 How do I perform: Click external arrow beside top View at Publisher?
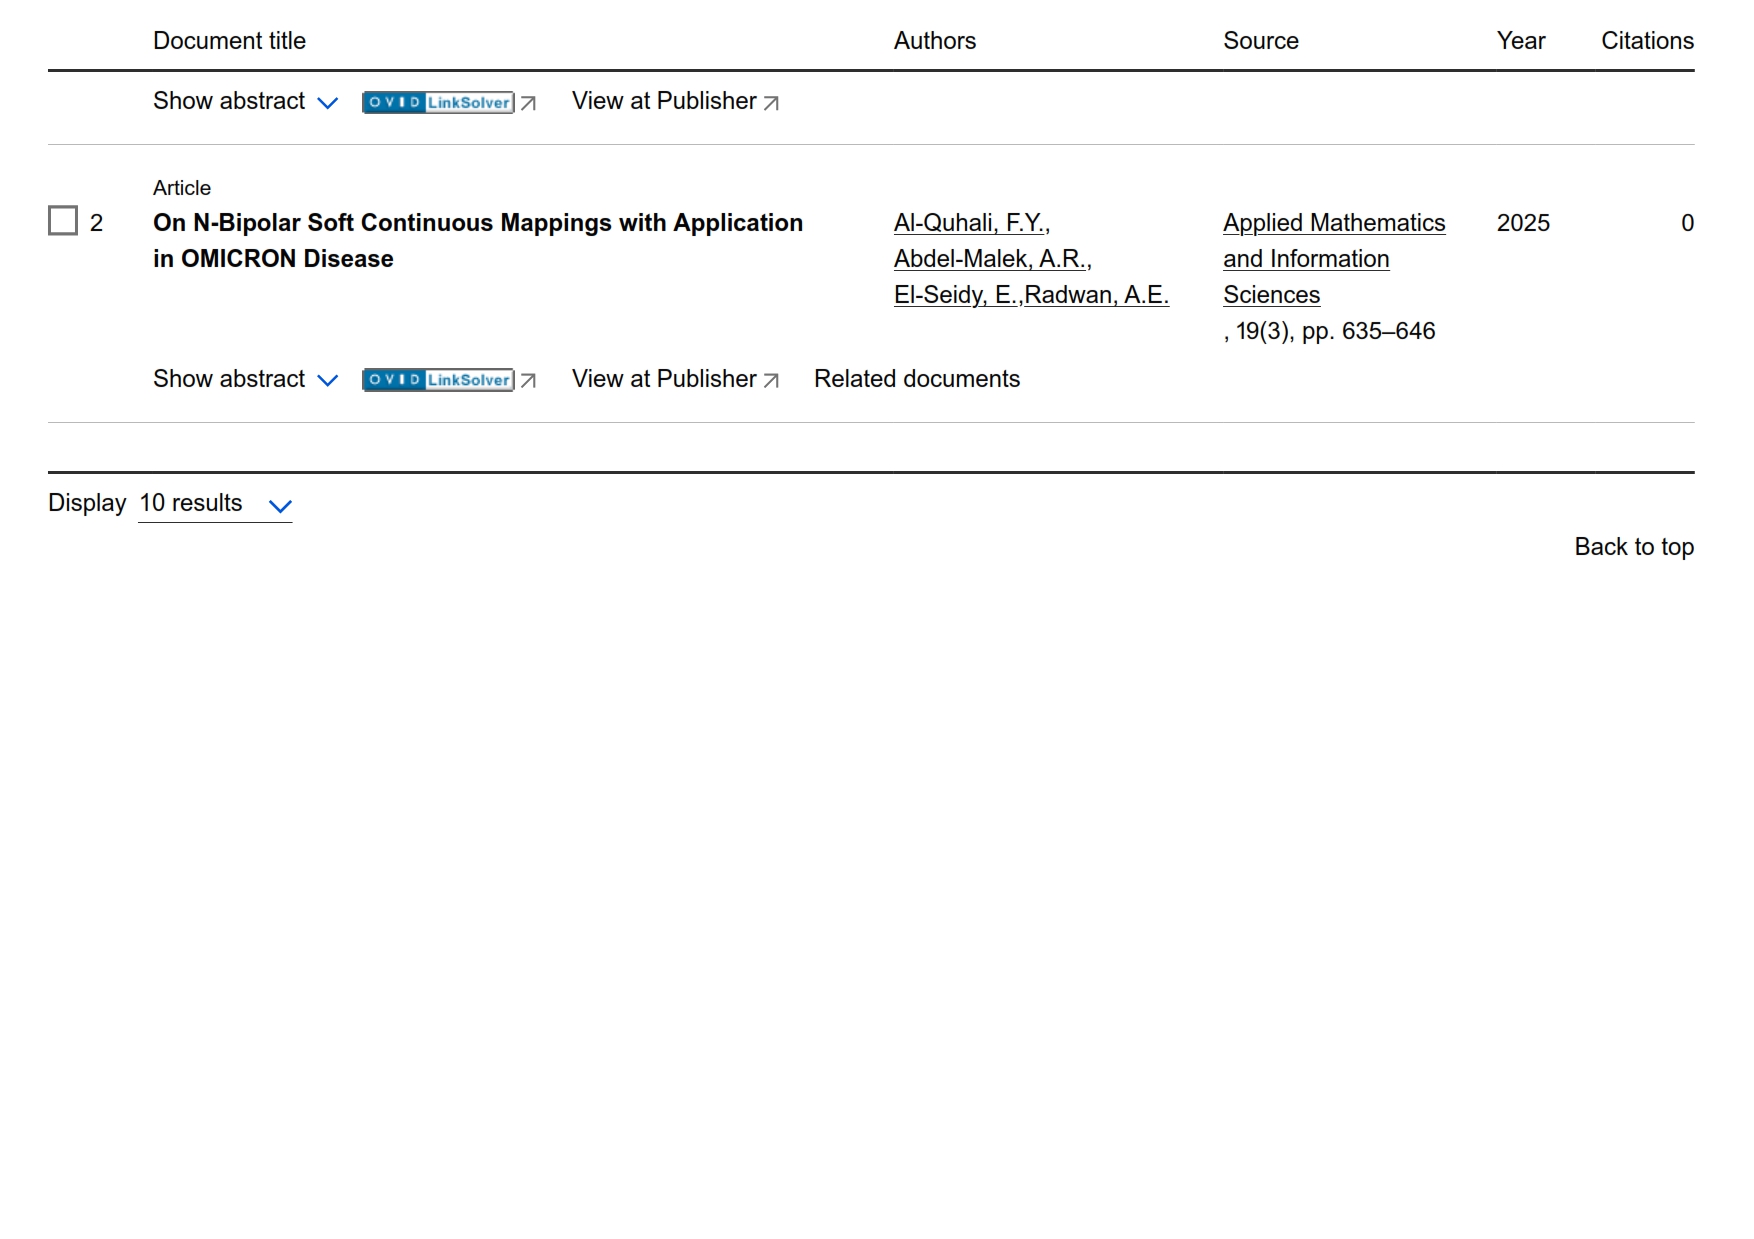click(771, 103)
